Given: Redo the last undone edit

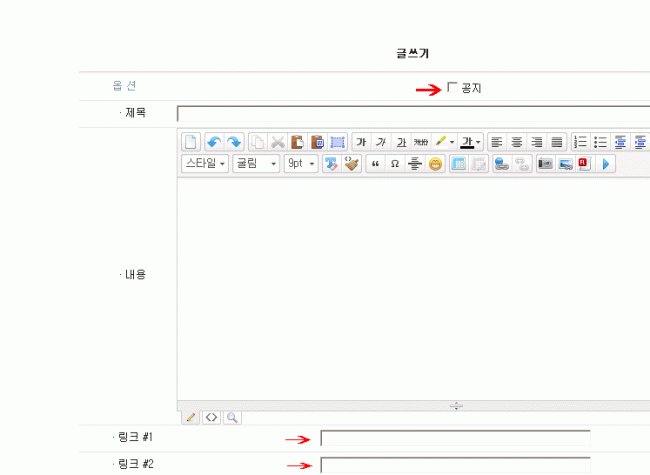Looking at the screenshot, I should pyautogui.click(x=234, y=142).
